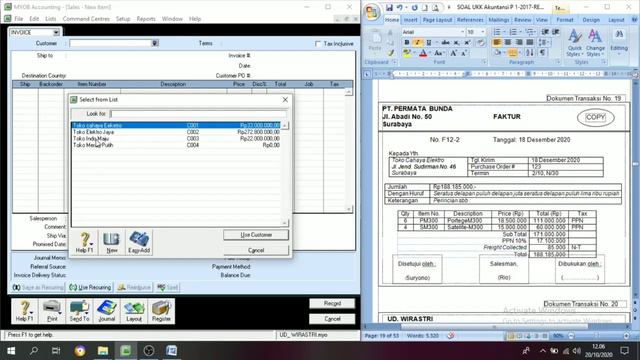Open Help F1 in Select from List dialog
This screenshot has width=640, height=360.
tap(84, 242)
